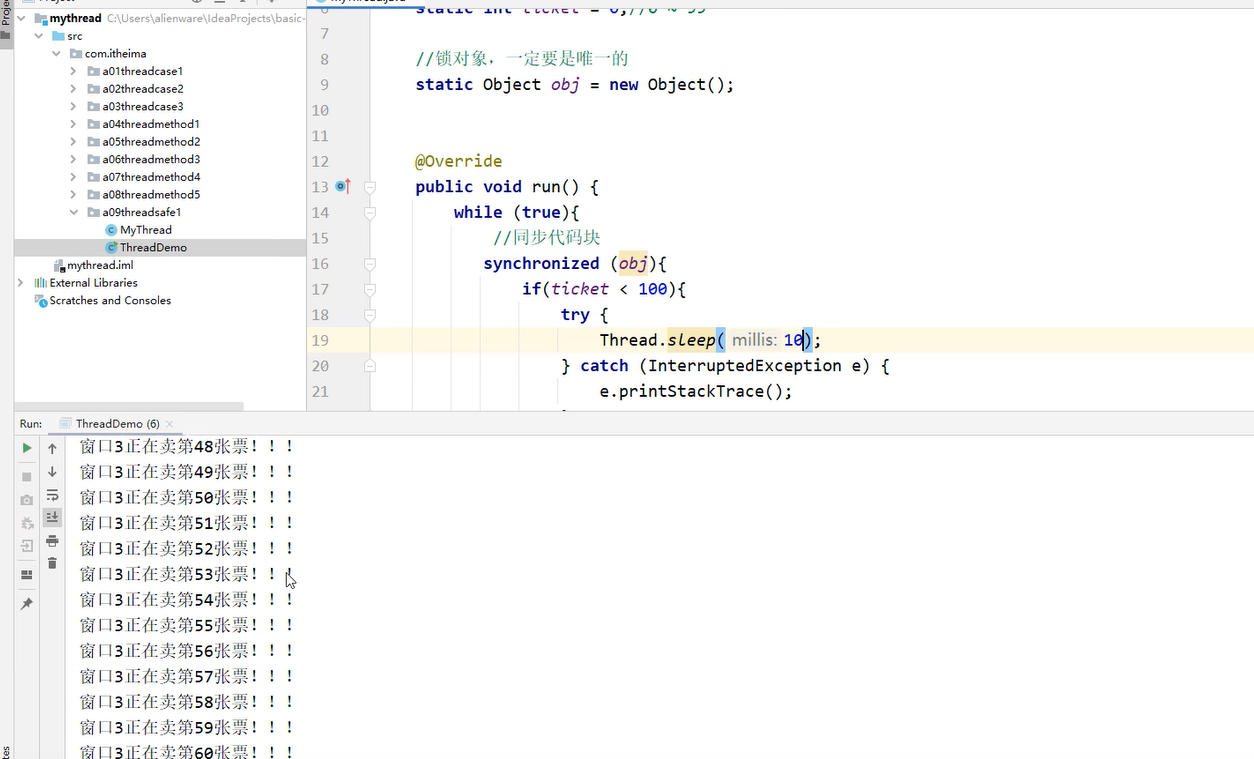Screen dimensions: 1254x759
Task: Click the down stack trace arrow
Action: tap(53, 472)
